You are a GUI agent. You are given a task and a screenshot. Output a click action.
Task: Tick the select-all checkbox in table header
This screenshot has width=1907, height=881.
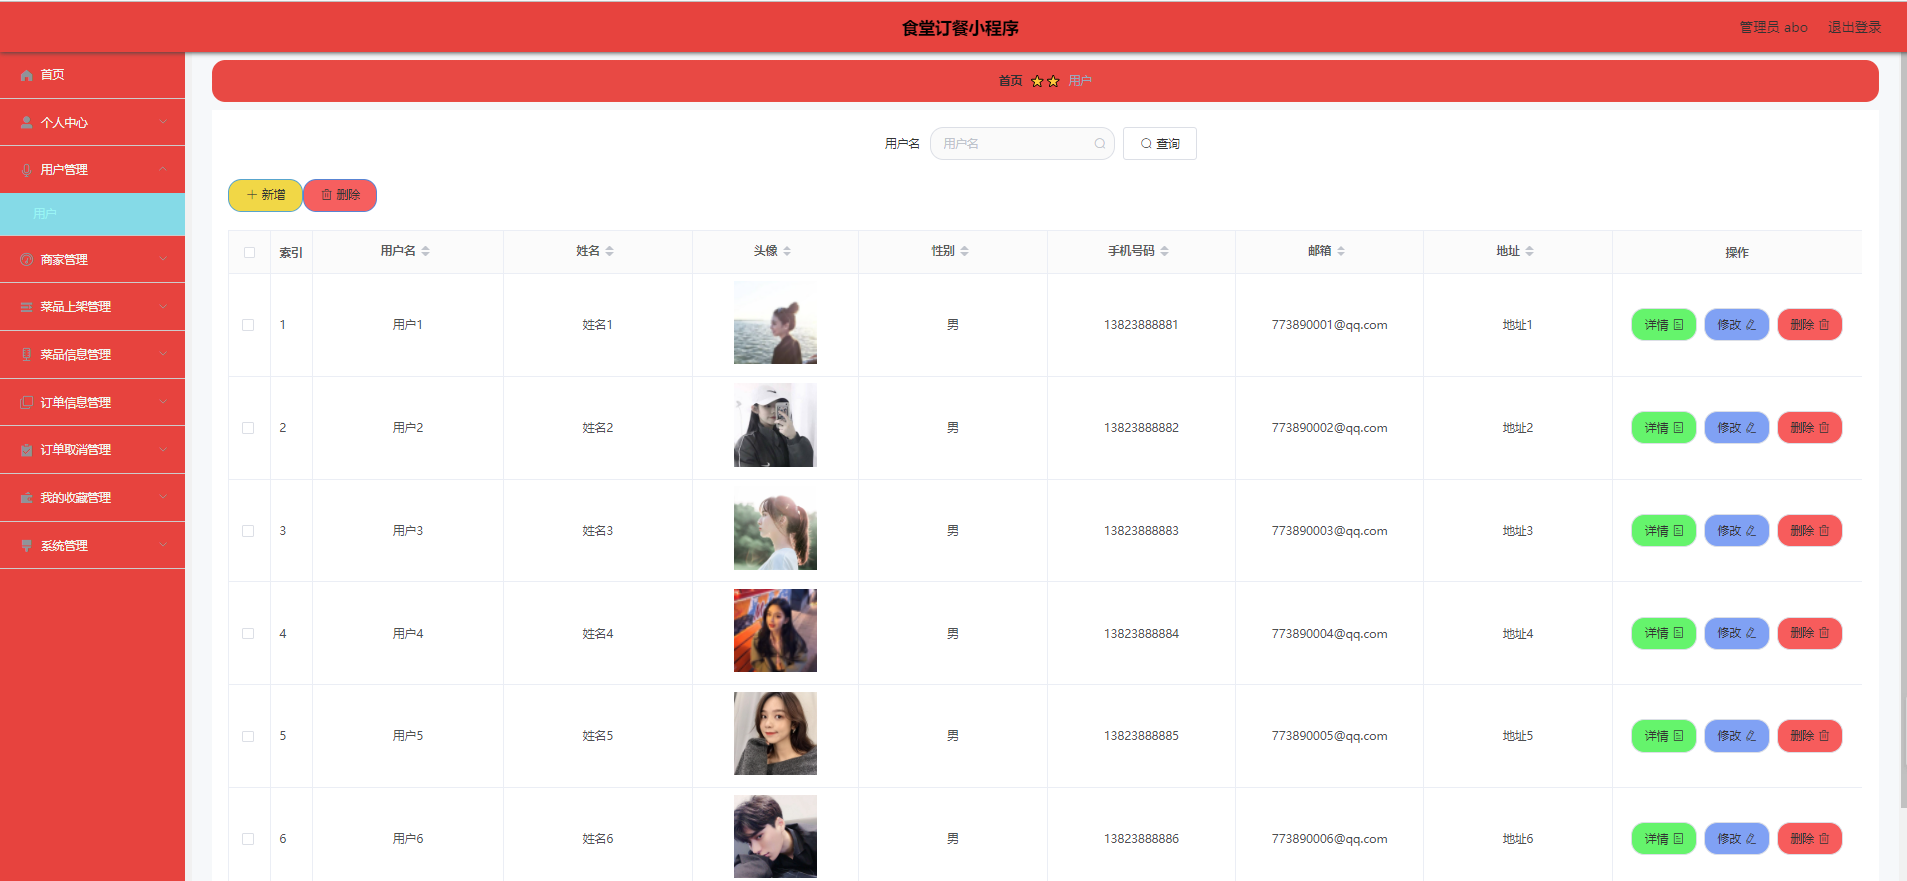pyautogui.click(x=249, y=252)
